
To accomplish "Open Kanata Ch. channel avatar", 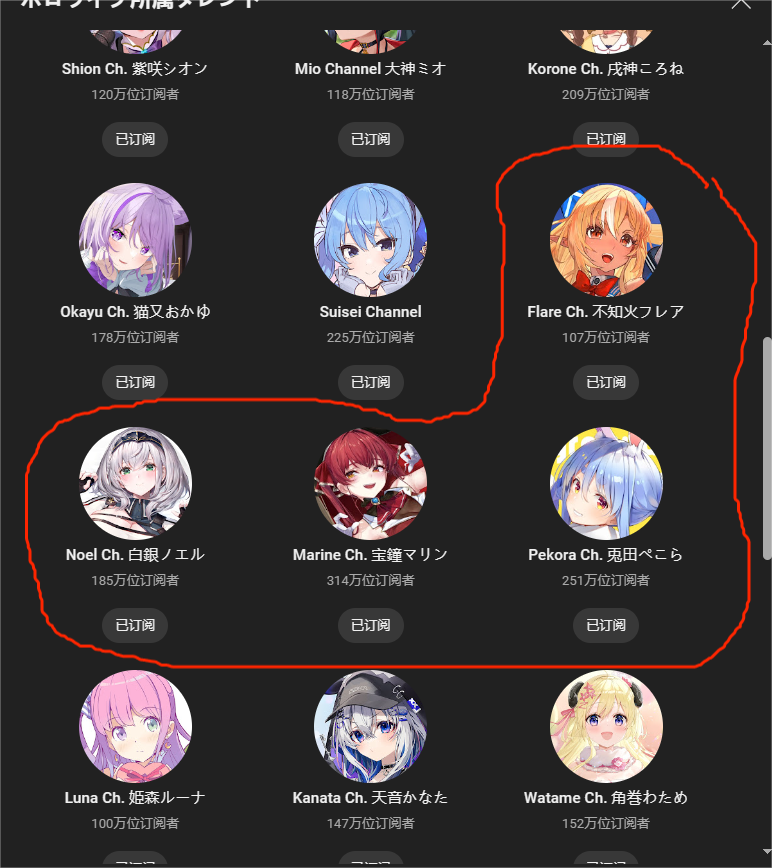I will tap(371, 726).
